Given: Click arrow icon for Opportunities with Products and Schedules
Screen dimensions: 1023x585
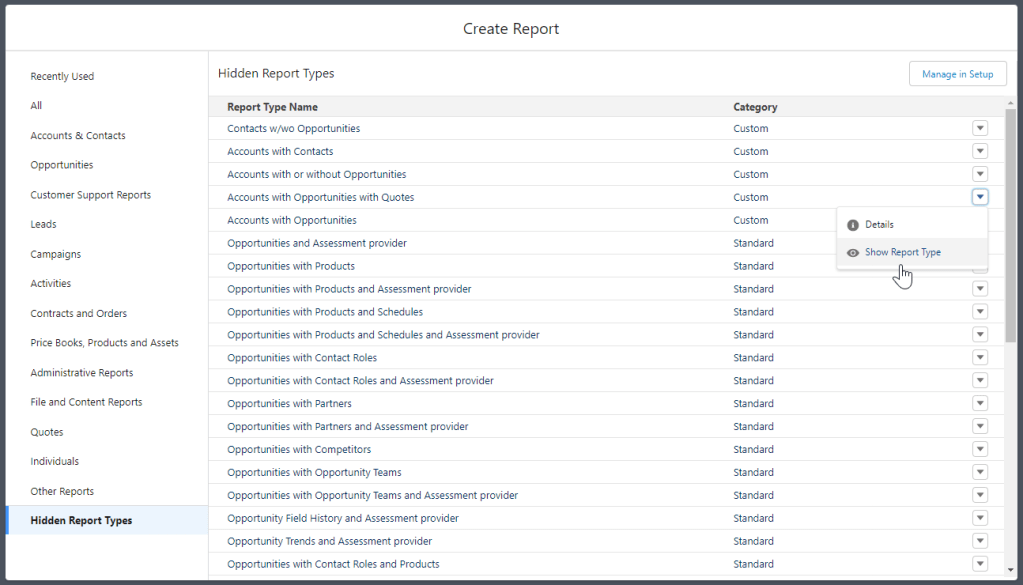Looking at the screenshot, I should point(980,312).
